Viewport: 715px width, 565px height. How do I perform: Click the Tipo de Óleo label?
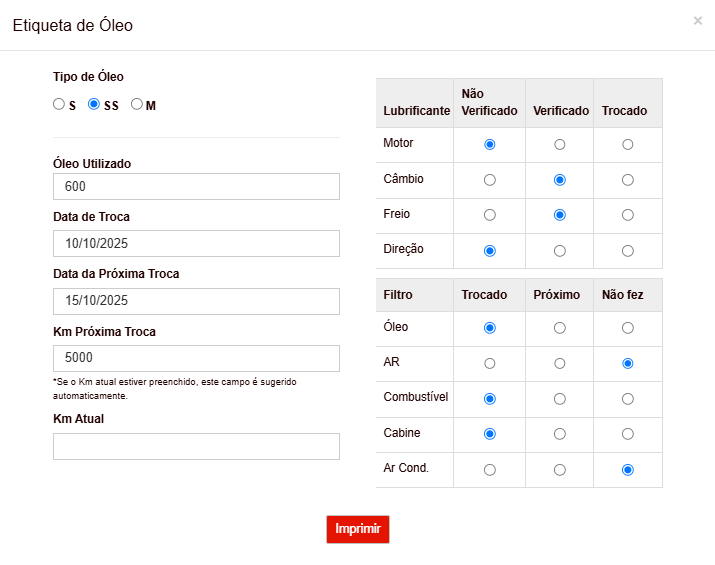[88, 77]
